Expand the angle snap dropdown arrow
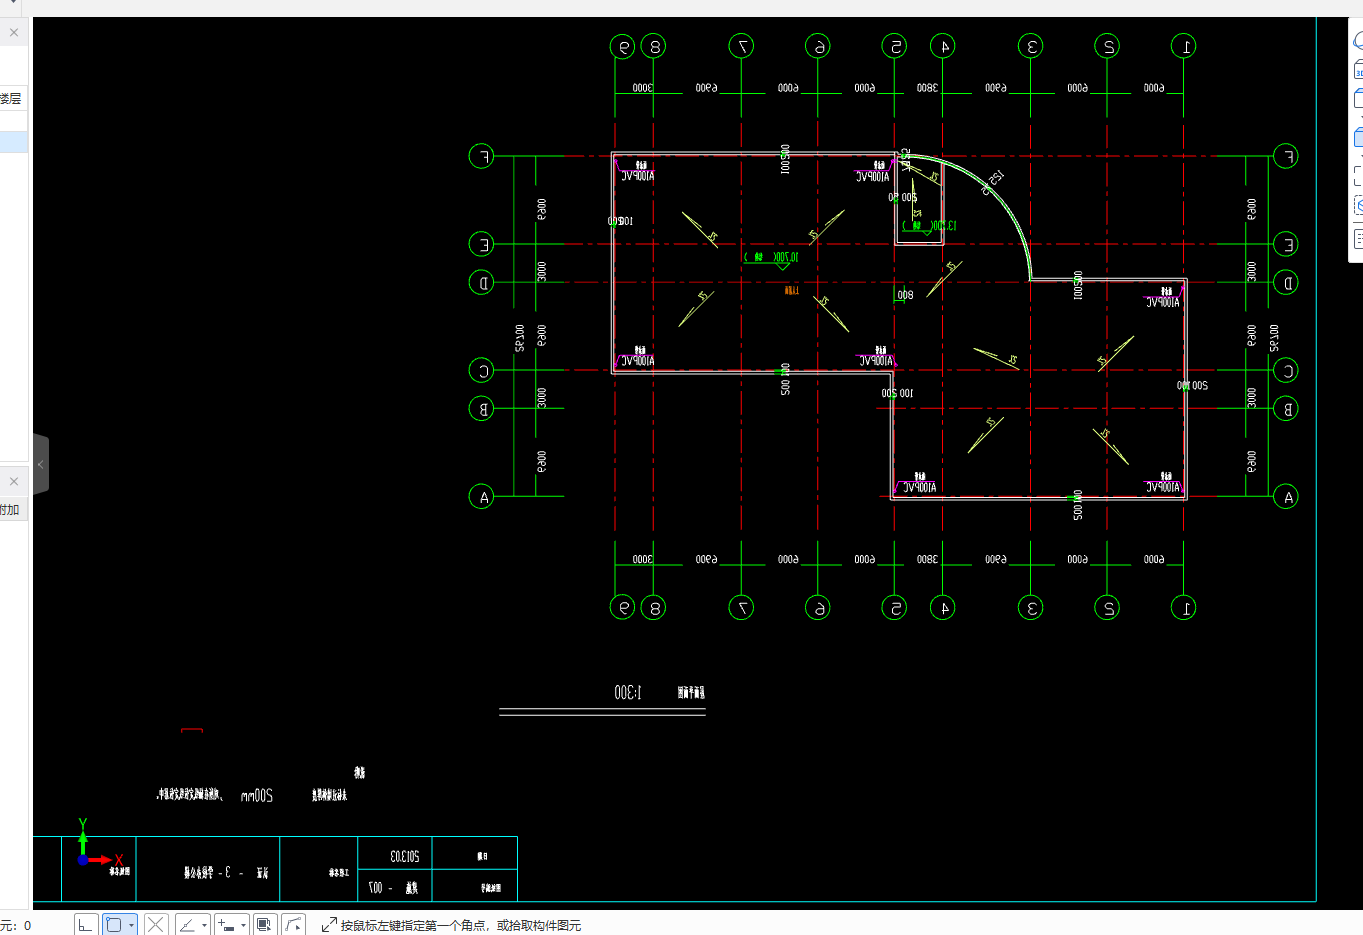This screenshot has height=935, width=1363. click(204, 925)
